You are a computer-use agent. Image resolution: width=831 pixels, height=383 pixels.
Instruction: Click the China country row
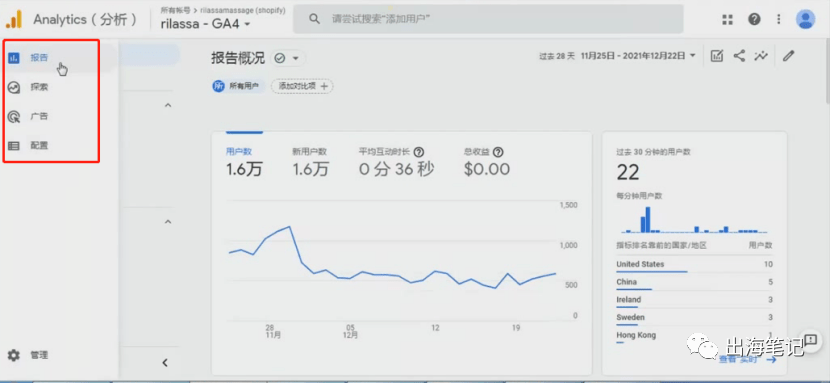pyautogui.click(x=694, y=284)
